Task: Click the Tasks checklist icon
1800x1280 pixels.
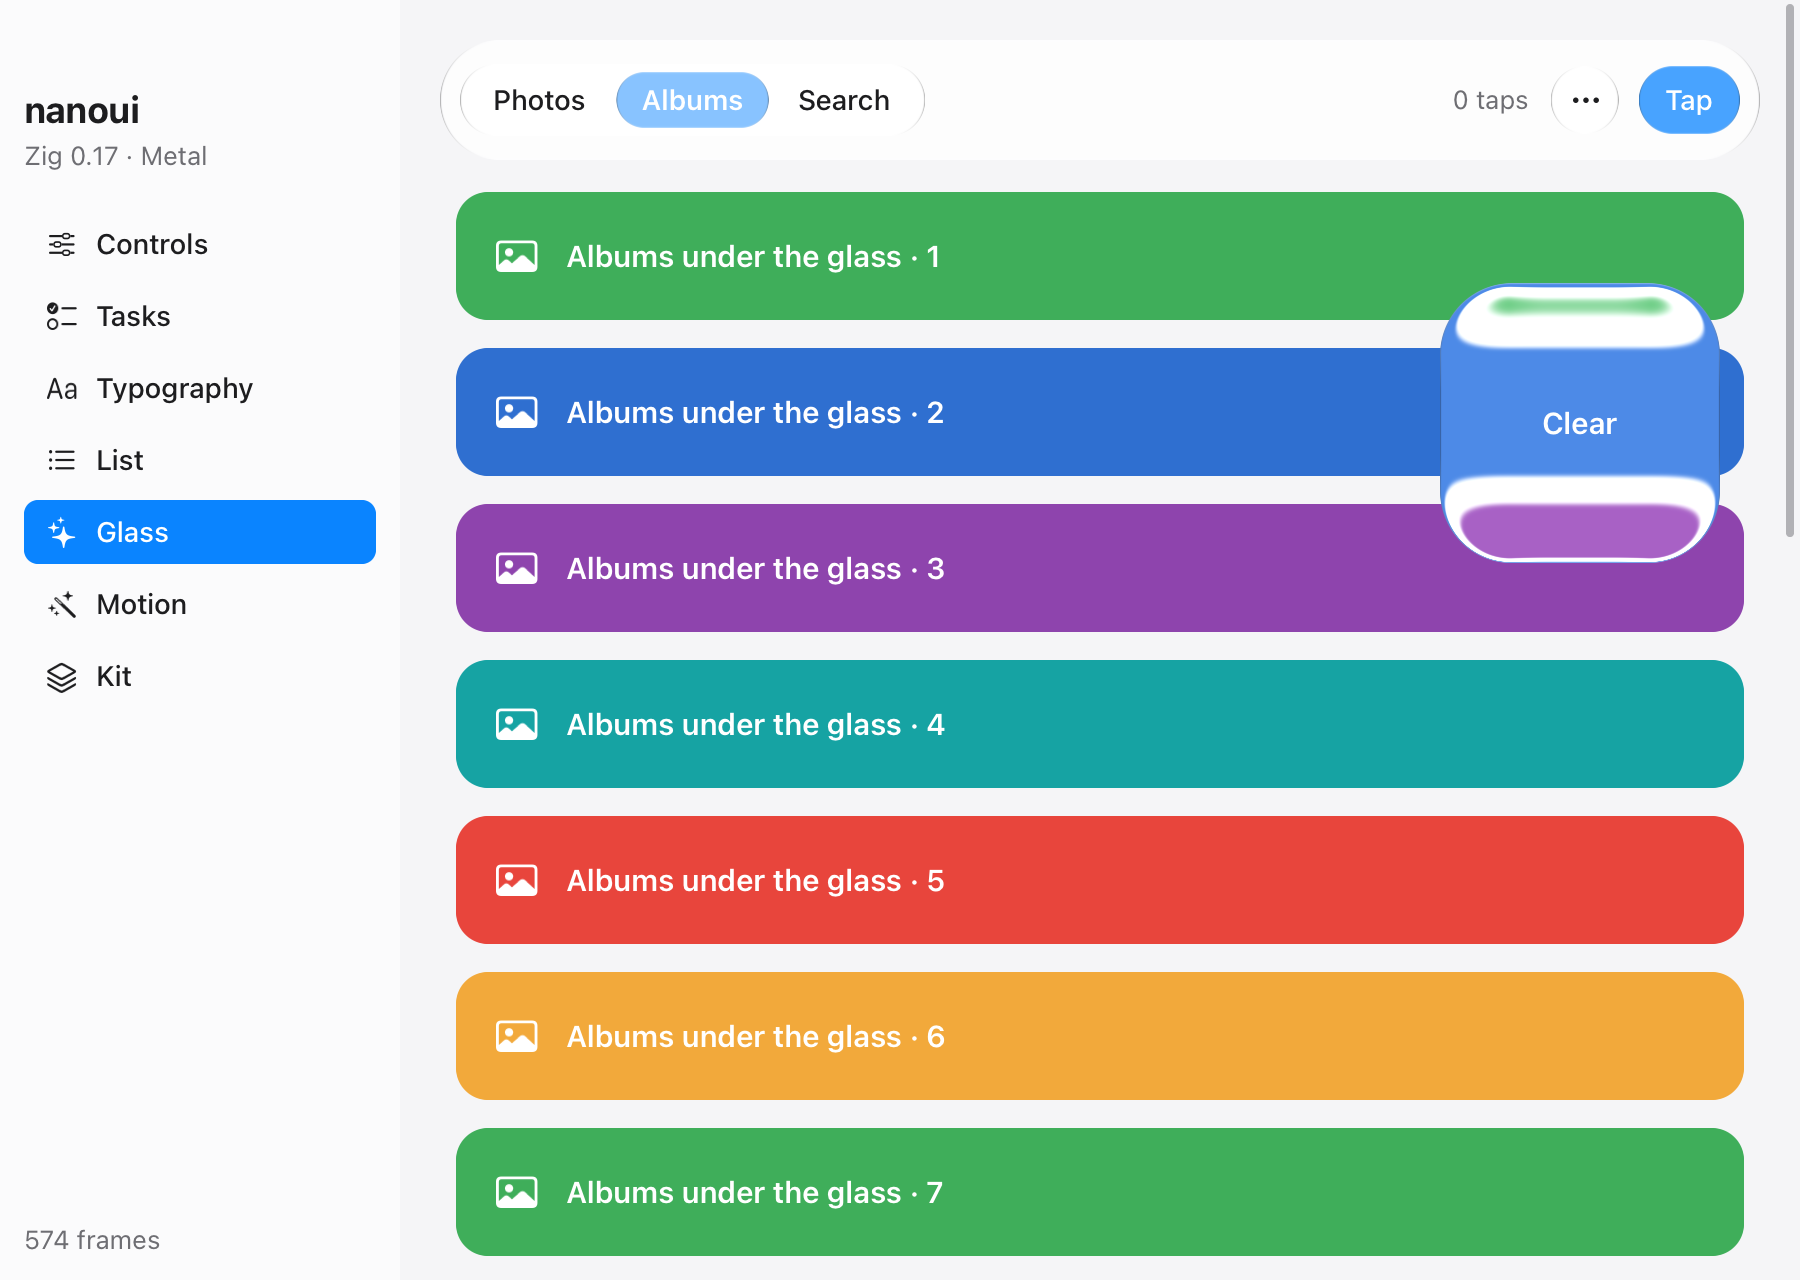Action: pos(62,316)
